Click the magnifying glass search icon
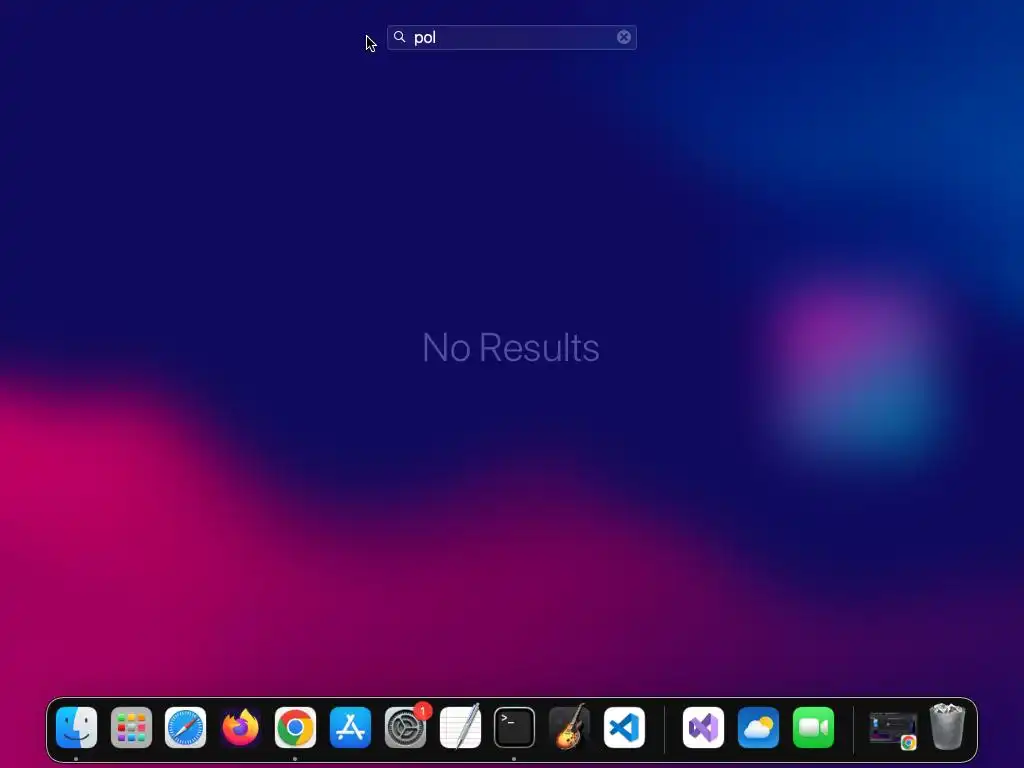The image size is (1024, 768). pos(400,37)
